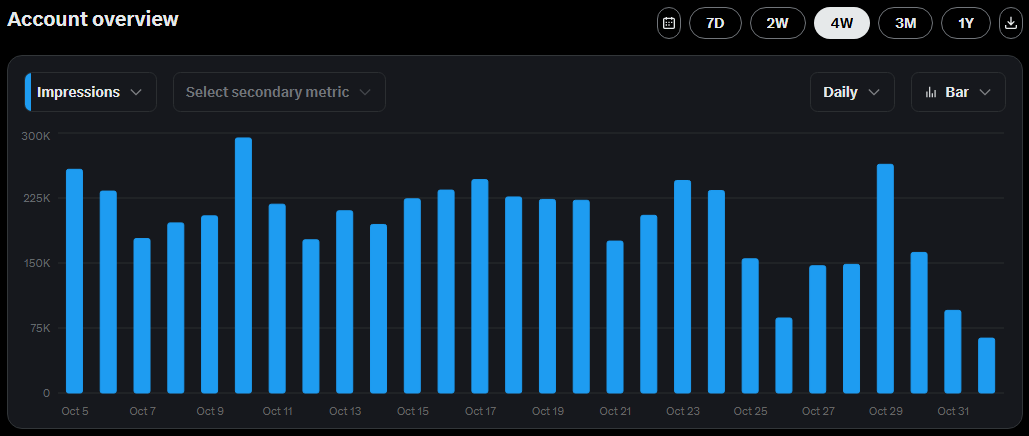This screenshot has width=1029, height=436.
Task: Click the bar chart icon in chart type selector
Action: 931,92
